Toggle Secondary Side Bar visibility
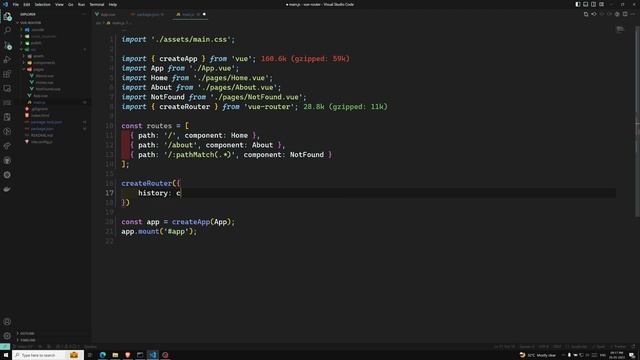 pyautogui.click(x=593, y=4)
